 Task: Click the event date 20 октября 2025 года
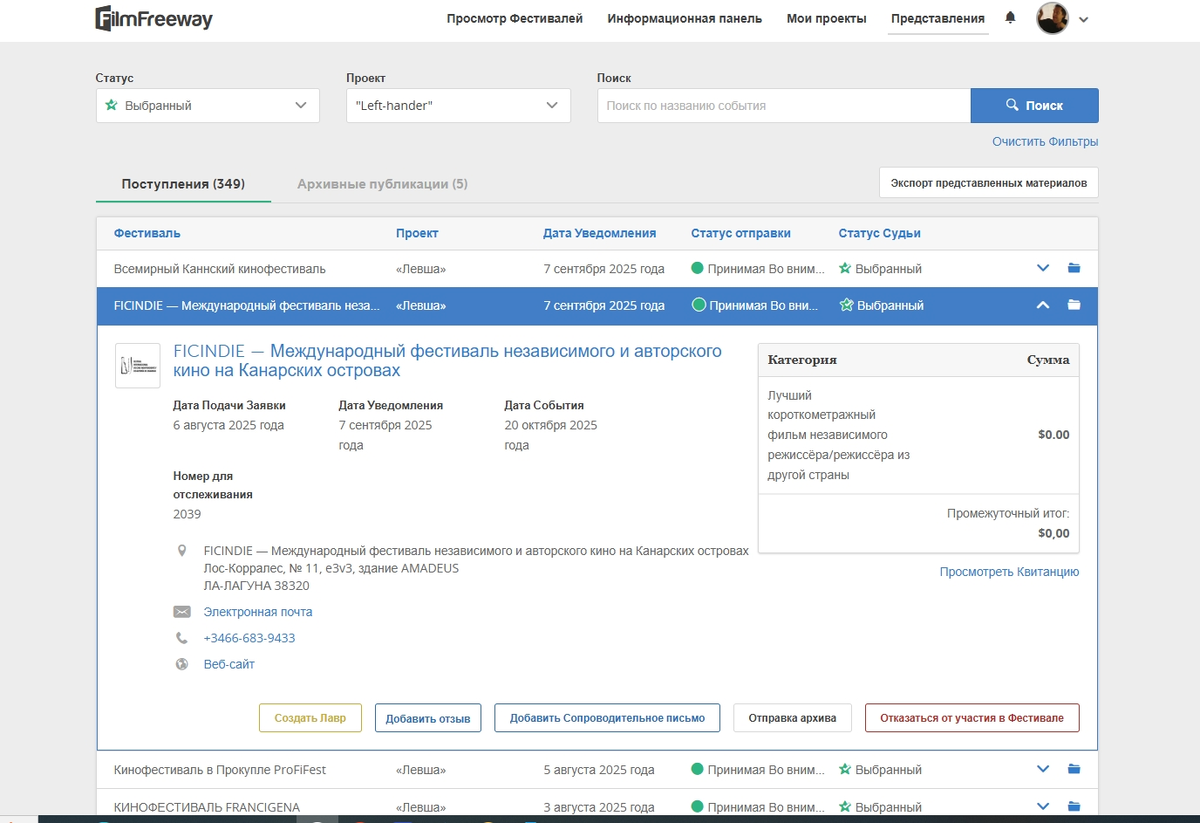click(x=551, y=435)
